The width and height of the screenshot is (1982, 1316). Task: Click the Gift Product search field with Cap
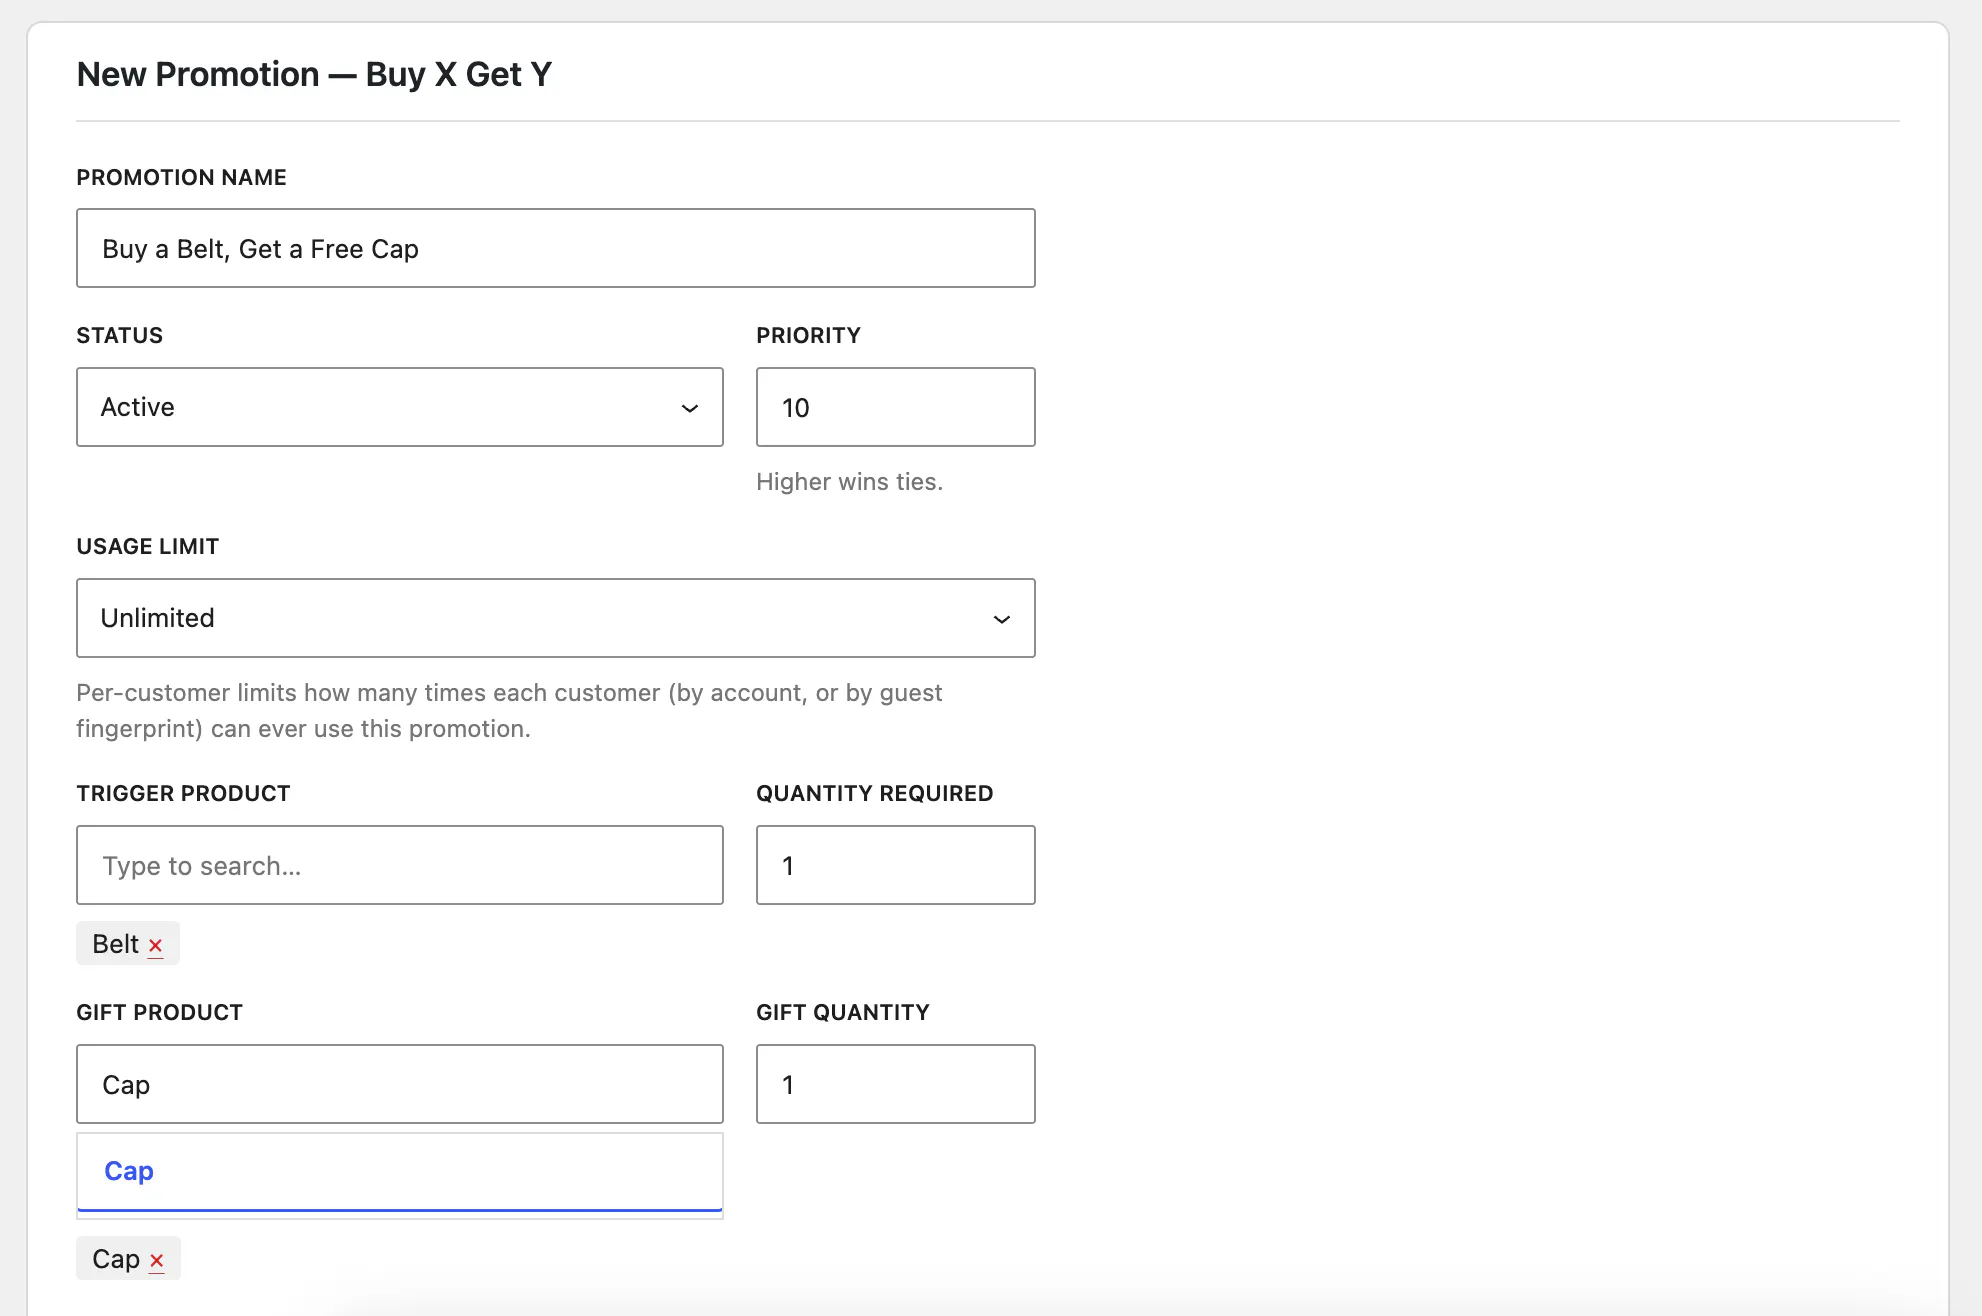coord(400,1084)
